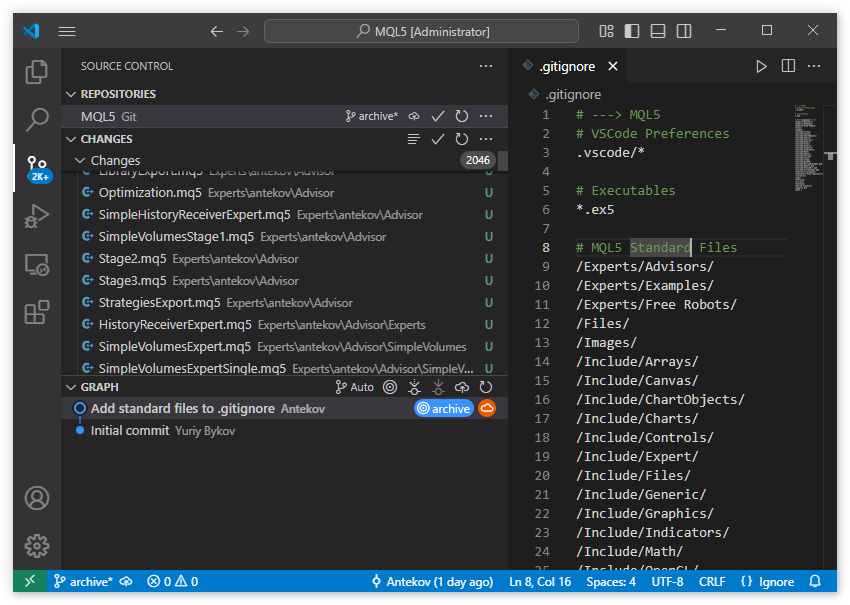Change line endings via CRLF
Image resolution: width=850 pixels, height=605 pixels.
click(712, 581)
